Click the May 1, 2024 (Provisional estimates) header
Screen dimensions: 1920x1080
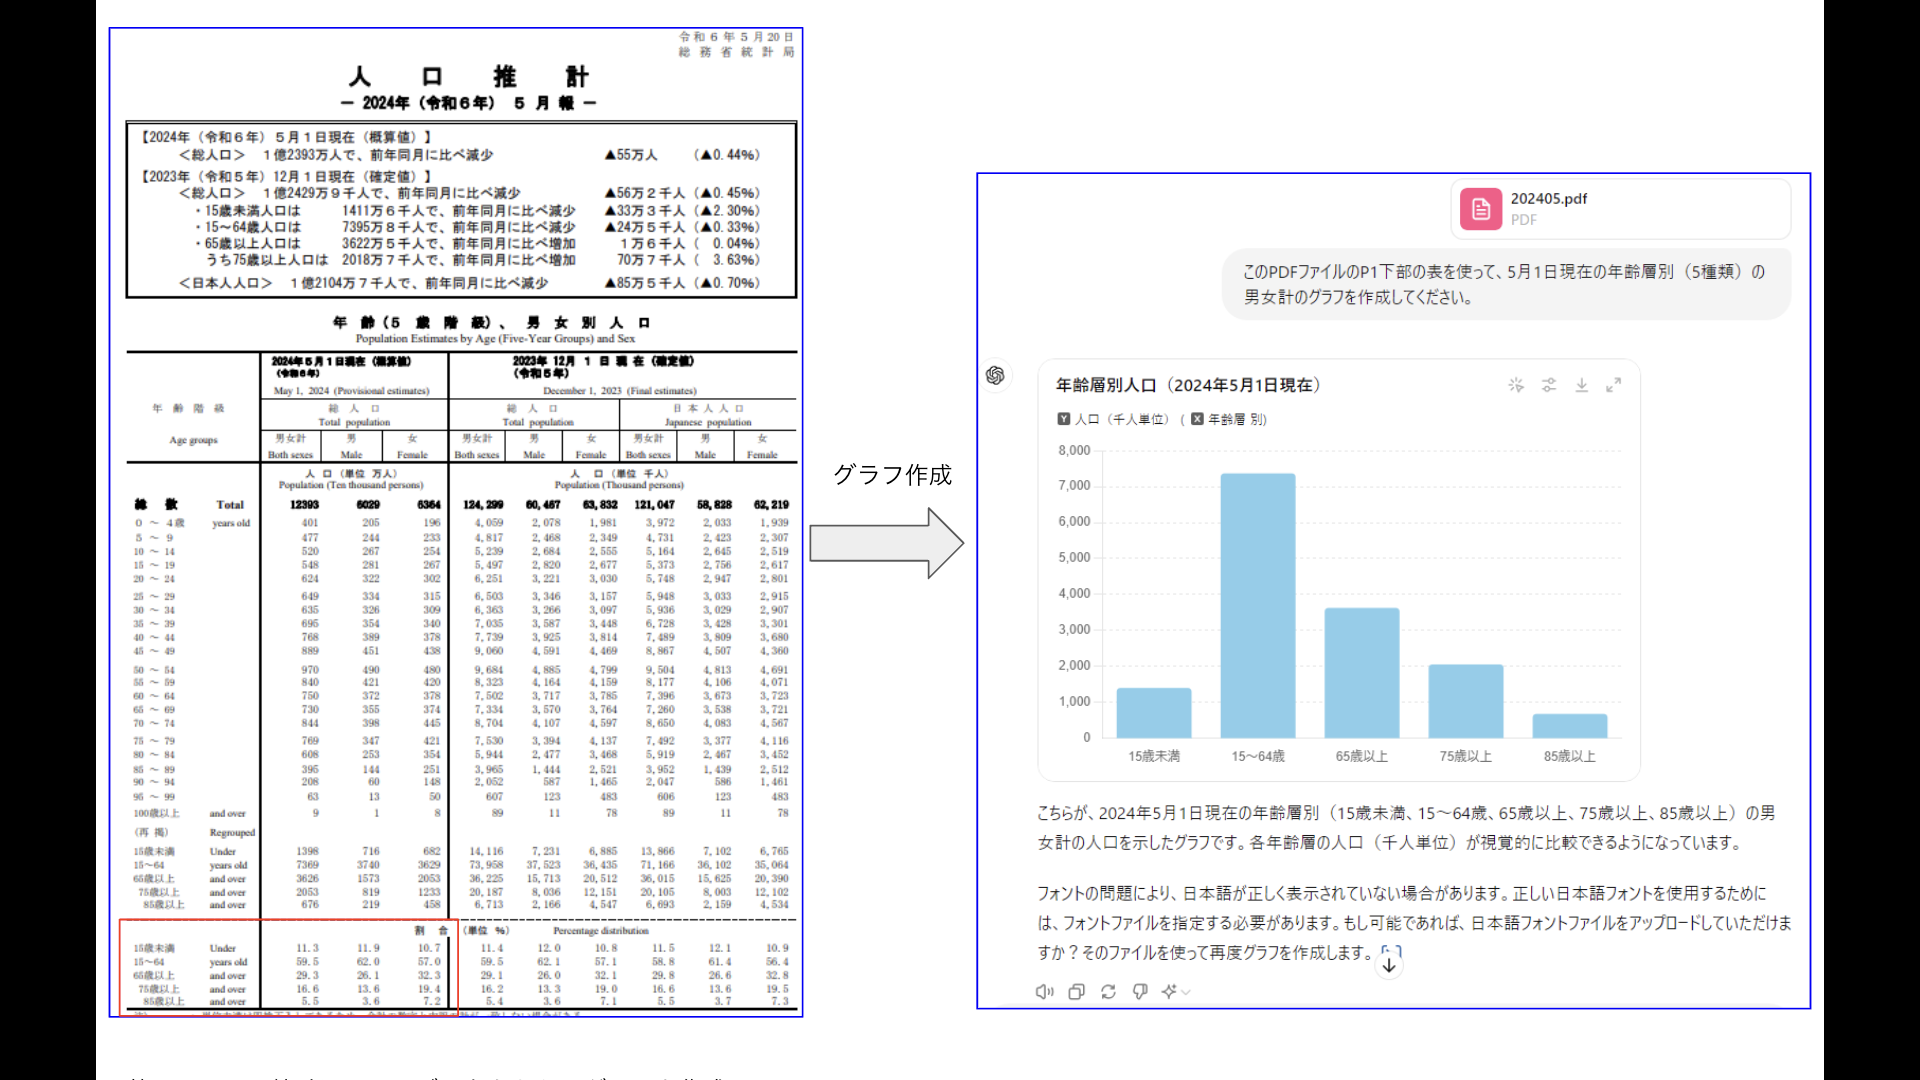351,391
